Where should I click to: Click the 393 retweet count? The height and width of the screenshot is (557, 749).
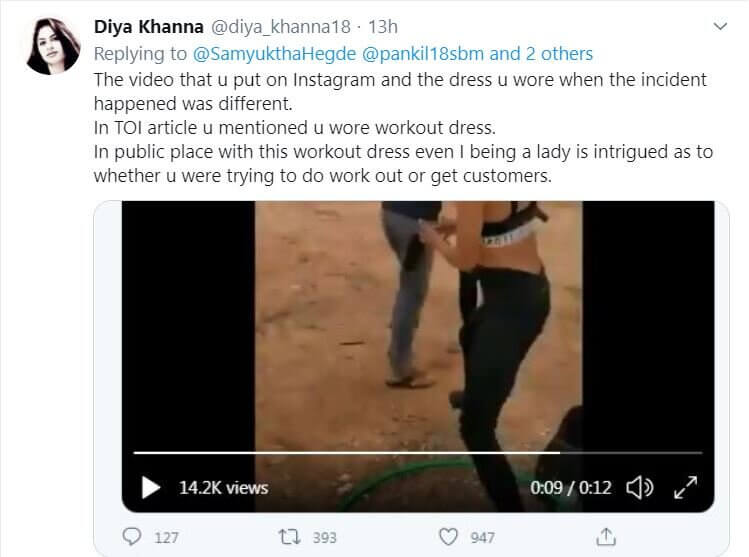(x=324, y=537)
